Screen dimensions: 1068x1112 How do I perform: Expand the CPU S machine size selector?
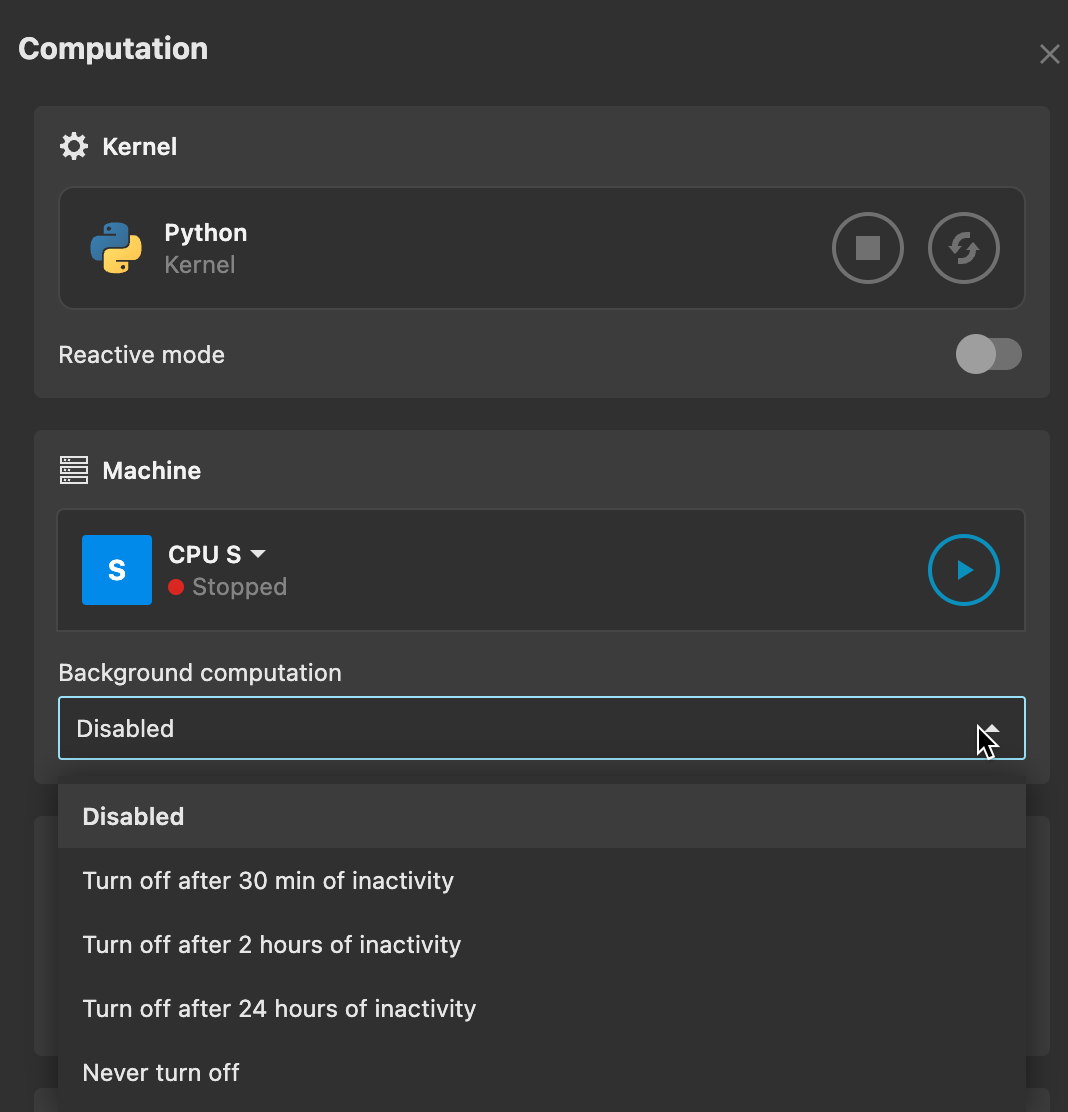pos(257,553)
